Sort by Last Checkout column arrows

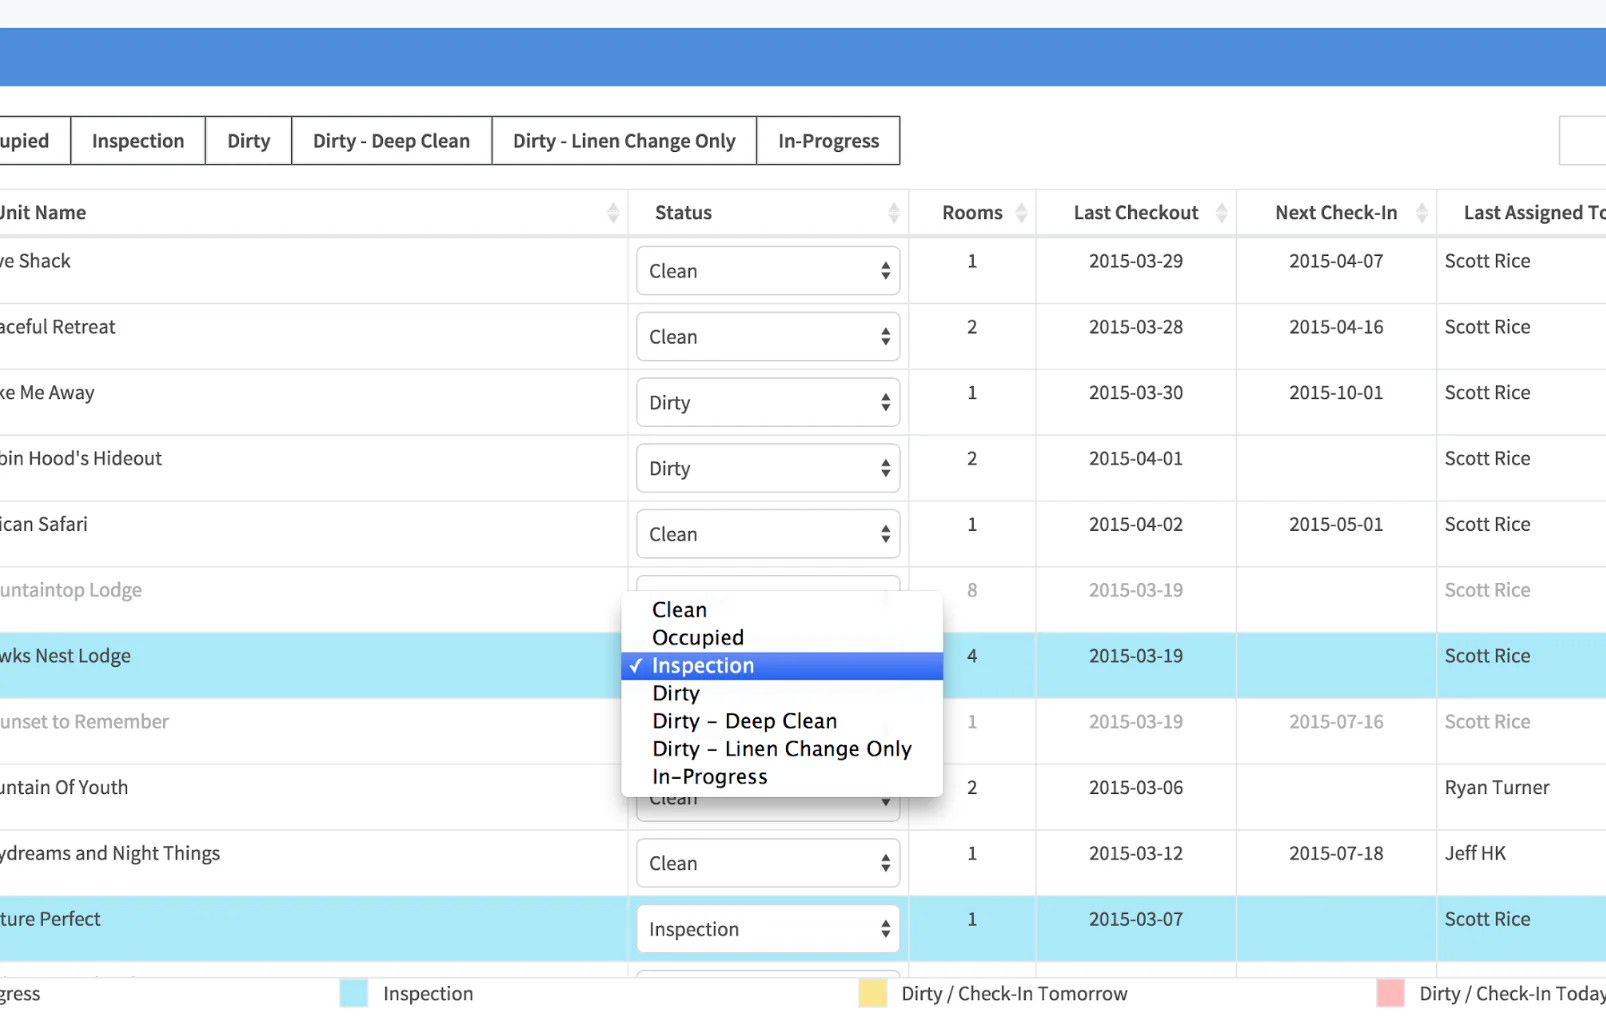pyautogui.click(x=1221, y=213)
